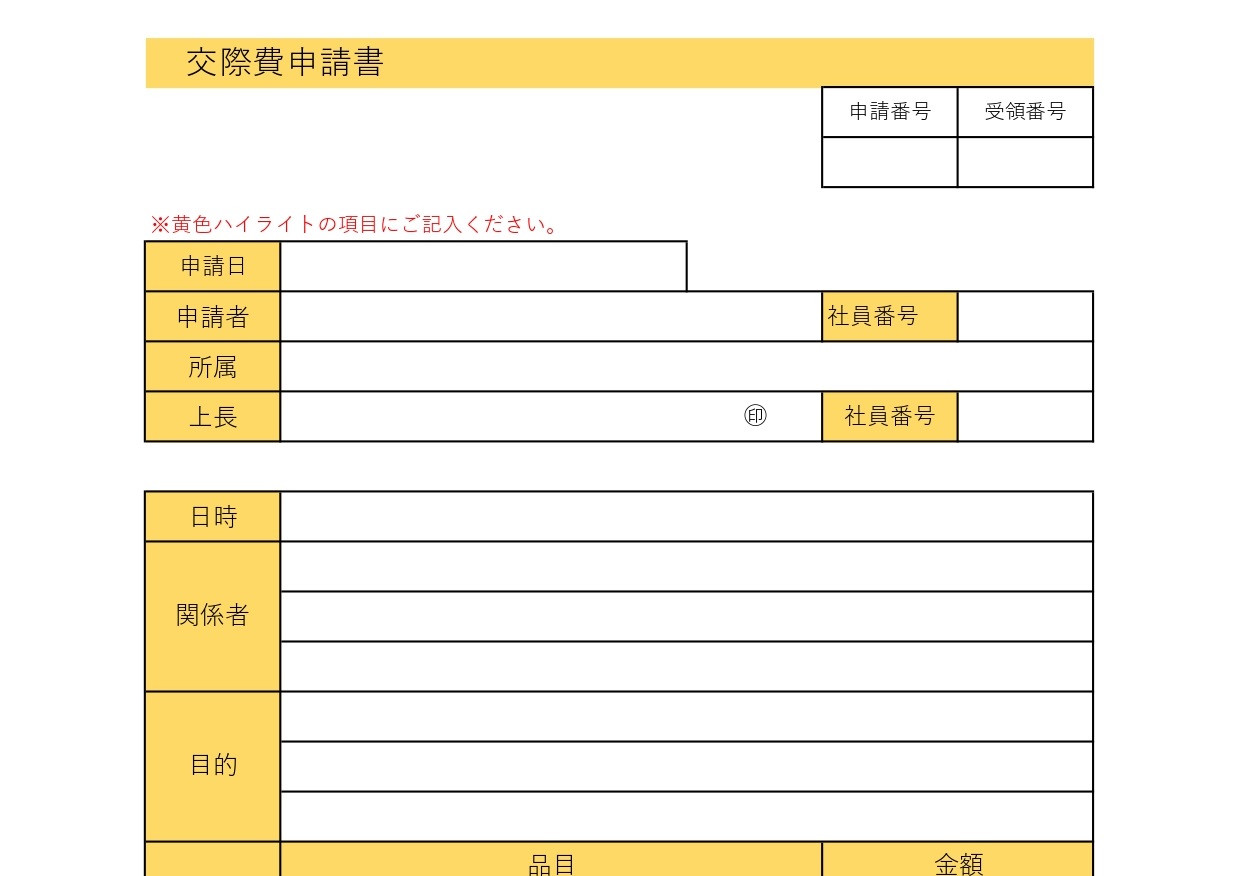Click the first empty row beside 目的
This screenshot has width=1240, height=876.
click(x=687, y=715)
